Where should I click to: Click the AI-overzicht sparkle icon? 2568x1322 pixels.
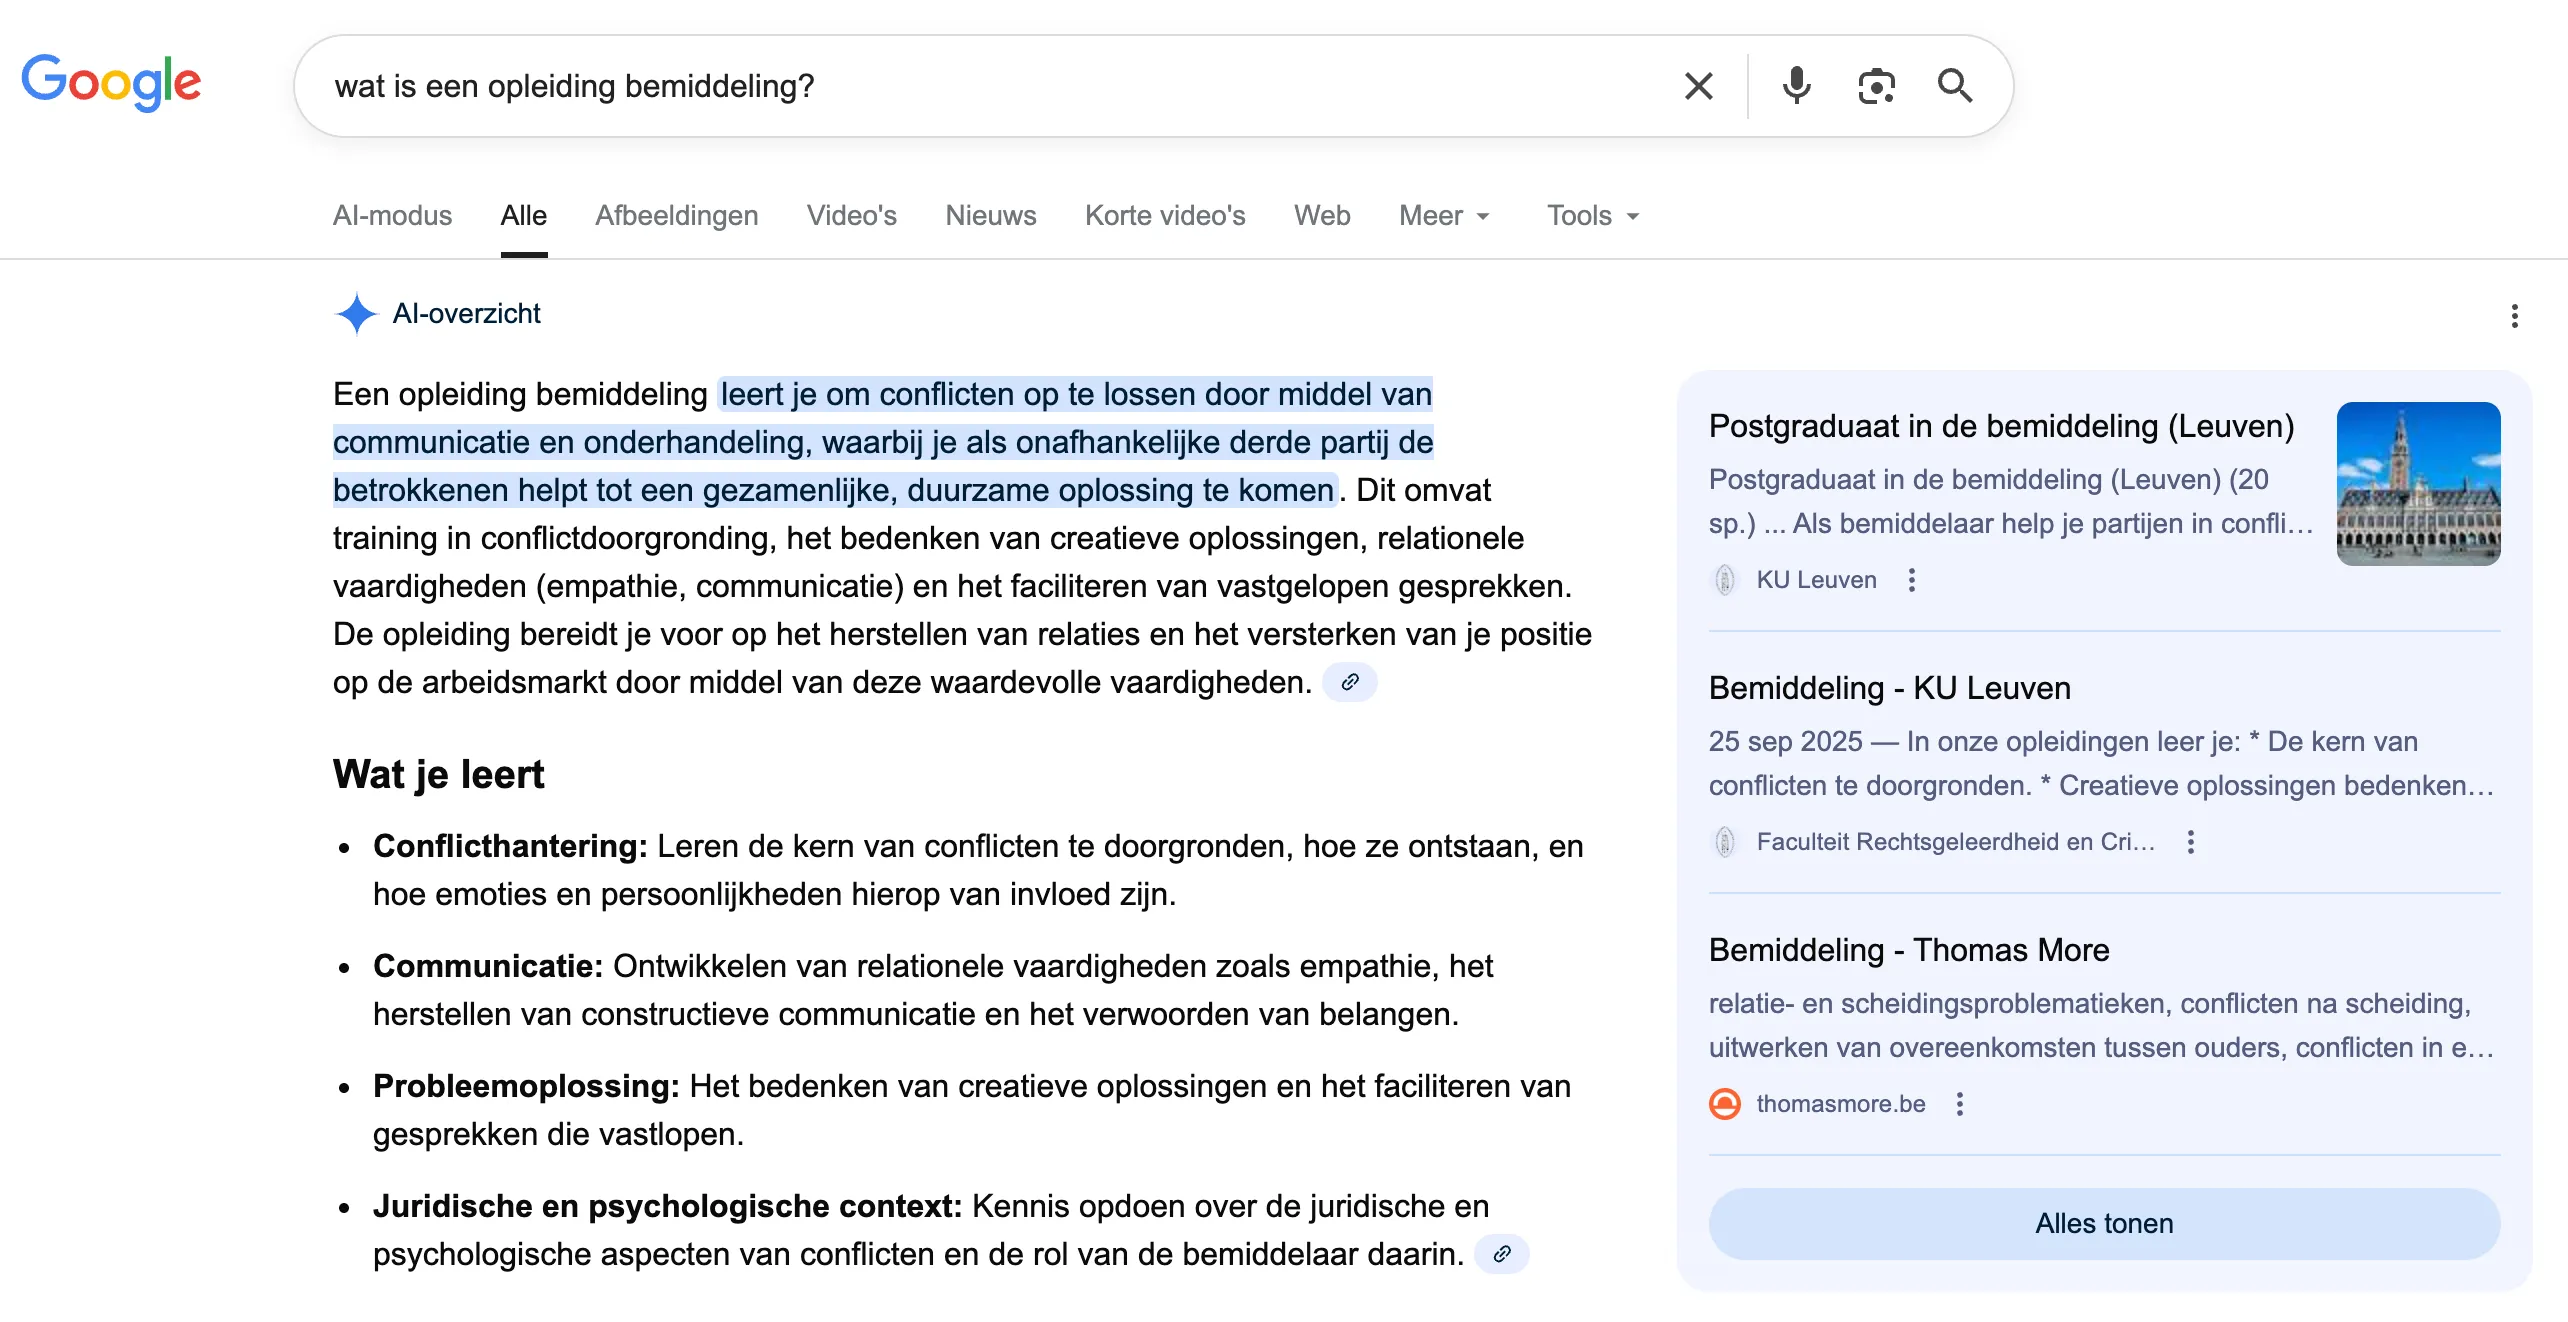click(356, 314)
